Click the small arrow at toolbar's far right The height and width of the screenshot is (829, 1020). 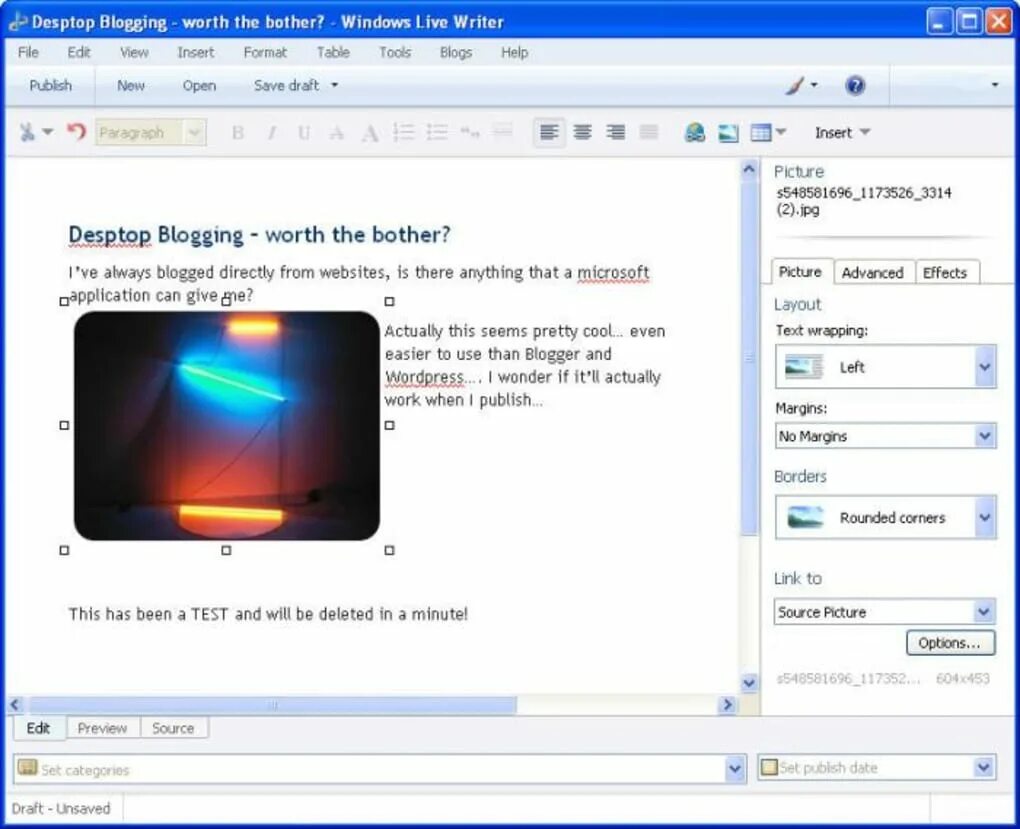coord(994,85)
